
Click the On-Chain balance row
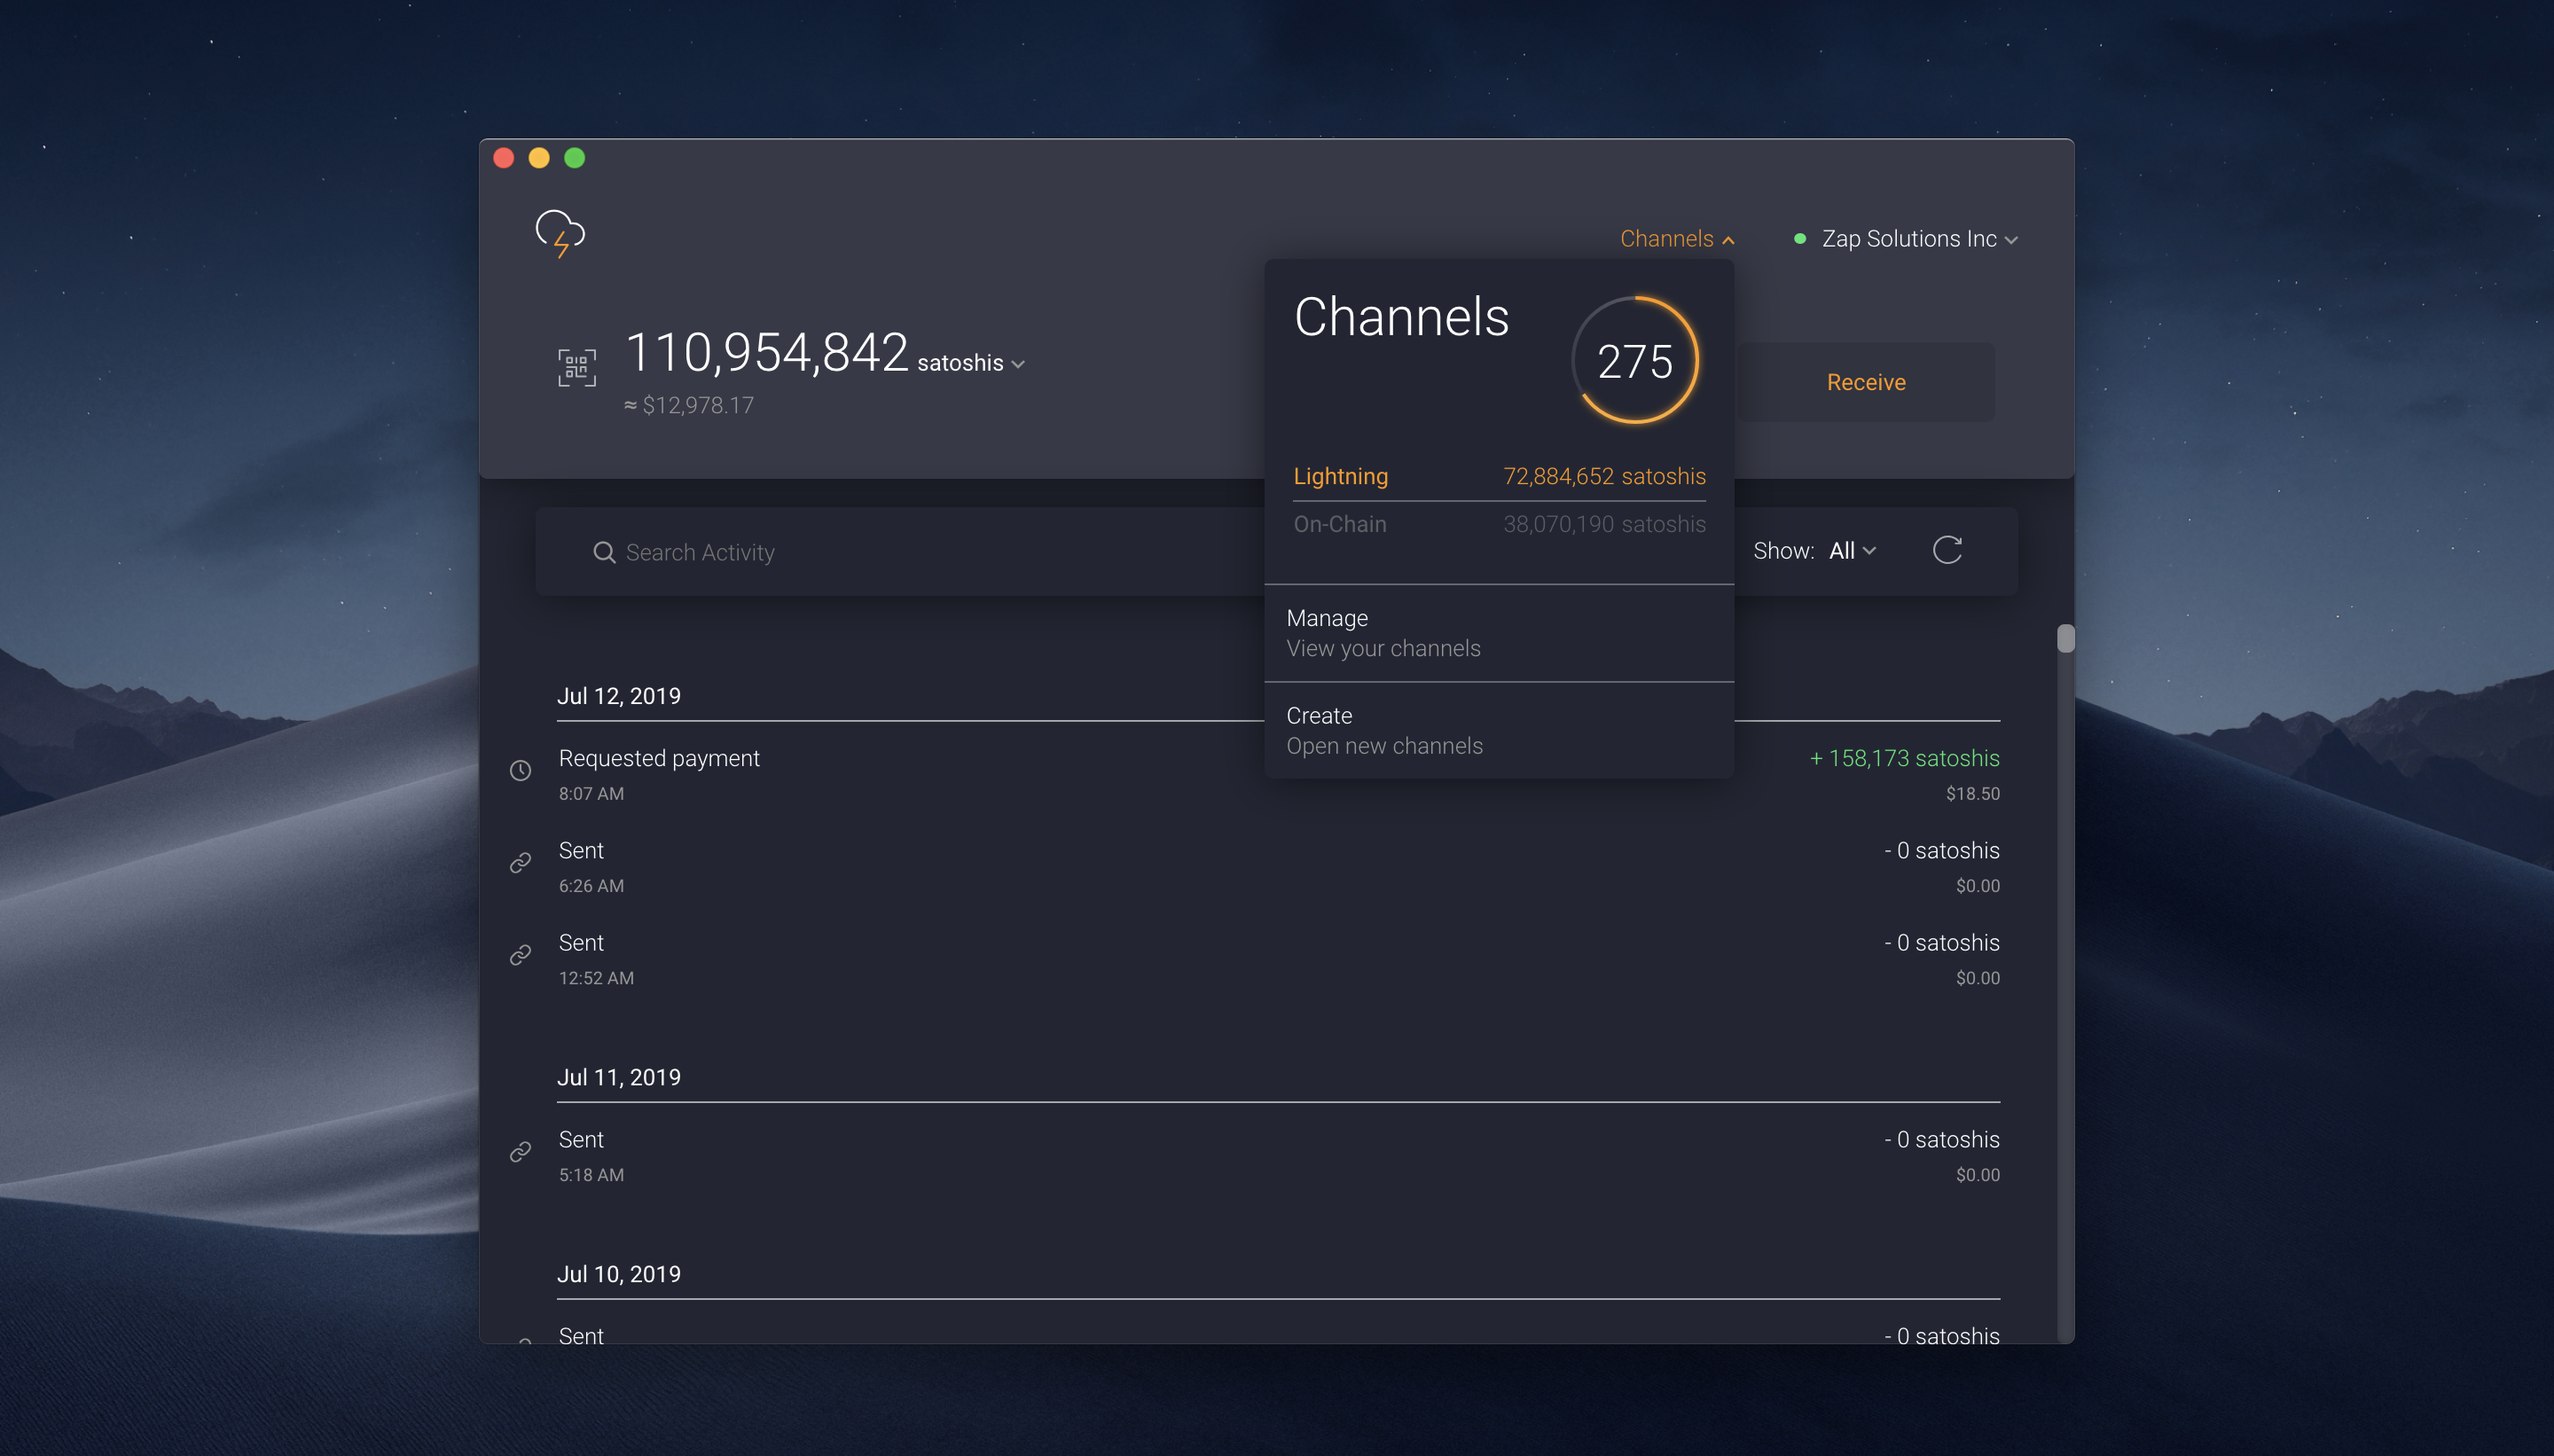pyautogui.click(x=1499, y=523)
